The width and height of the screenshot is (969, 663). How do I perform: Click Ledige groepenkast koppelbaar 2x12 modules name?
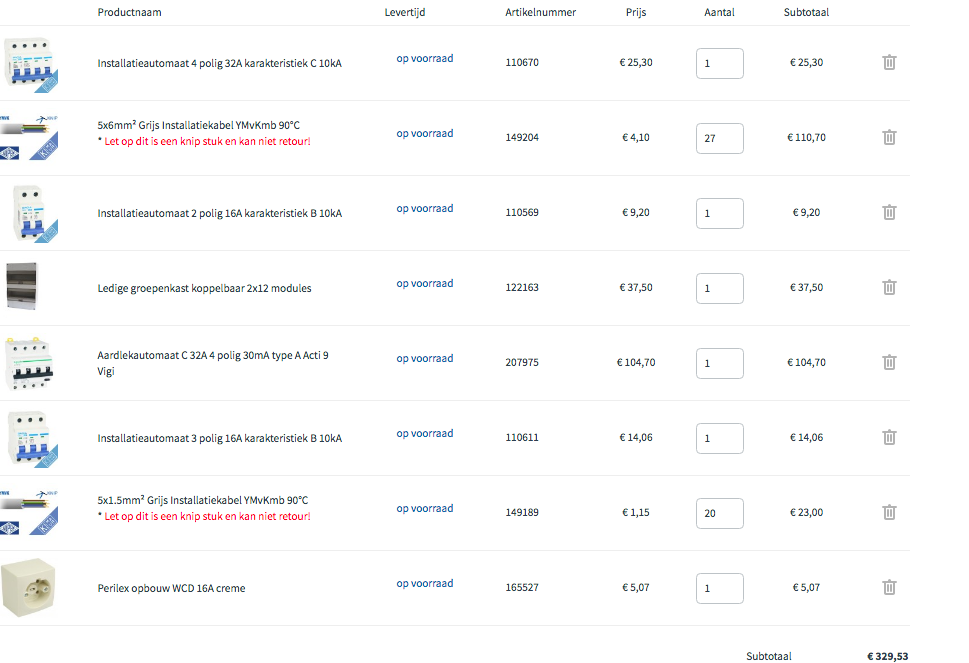pyautogui.click(x=204, y=288)
